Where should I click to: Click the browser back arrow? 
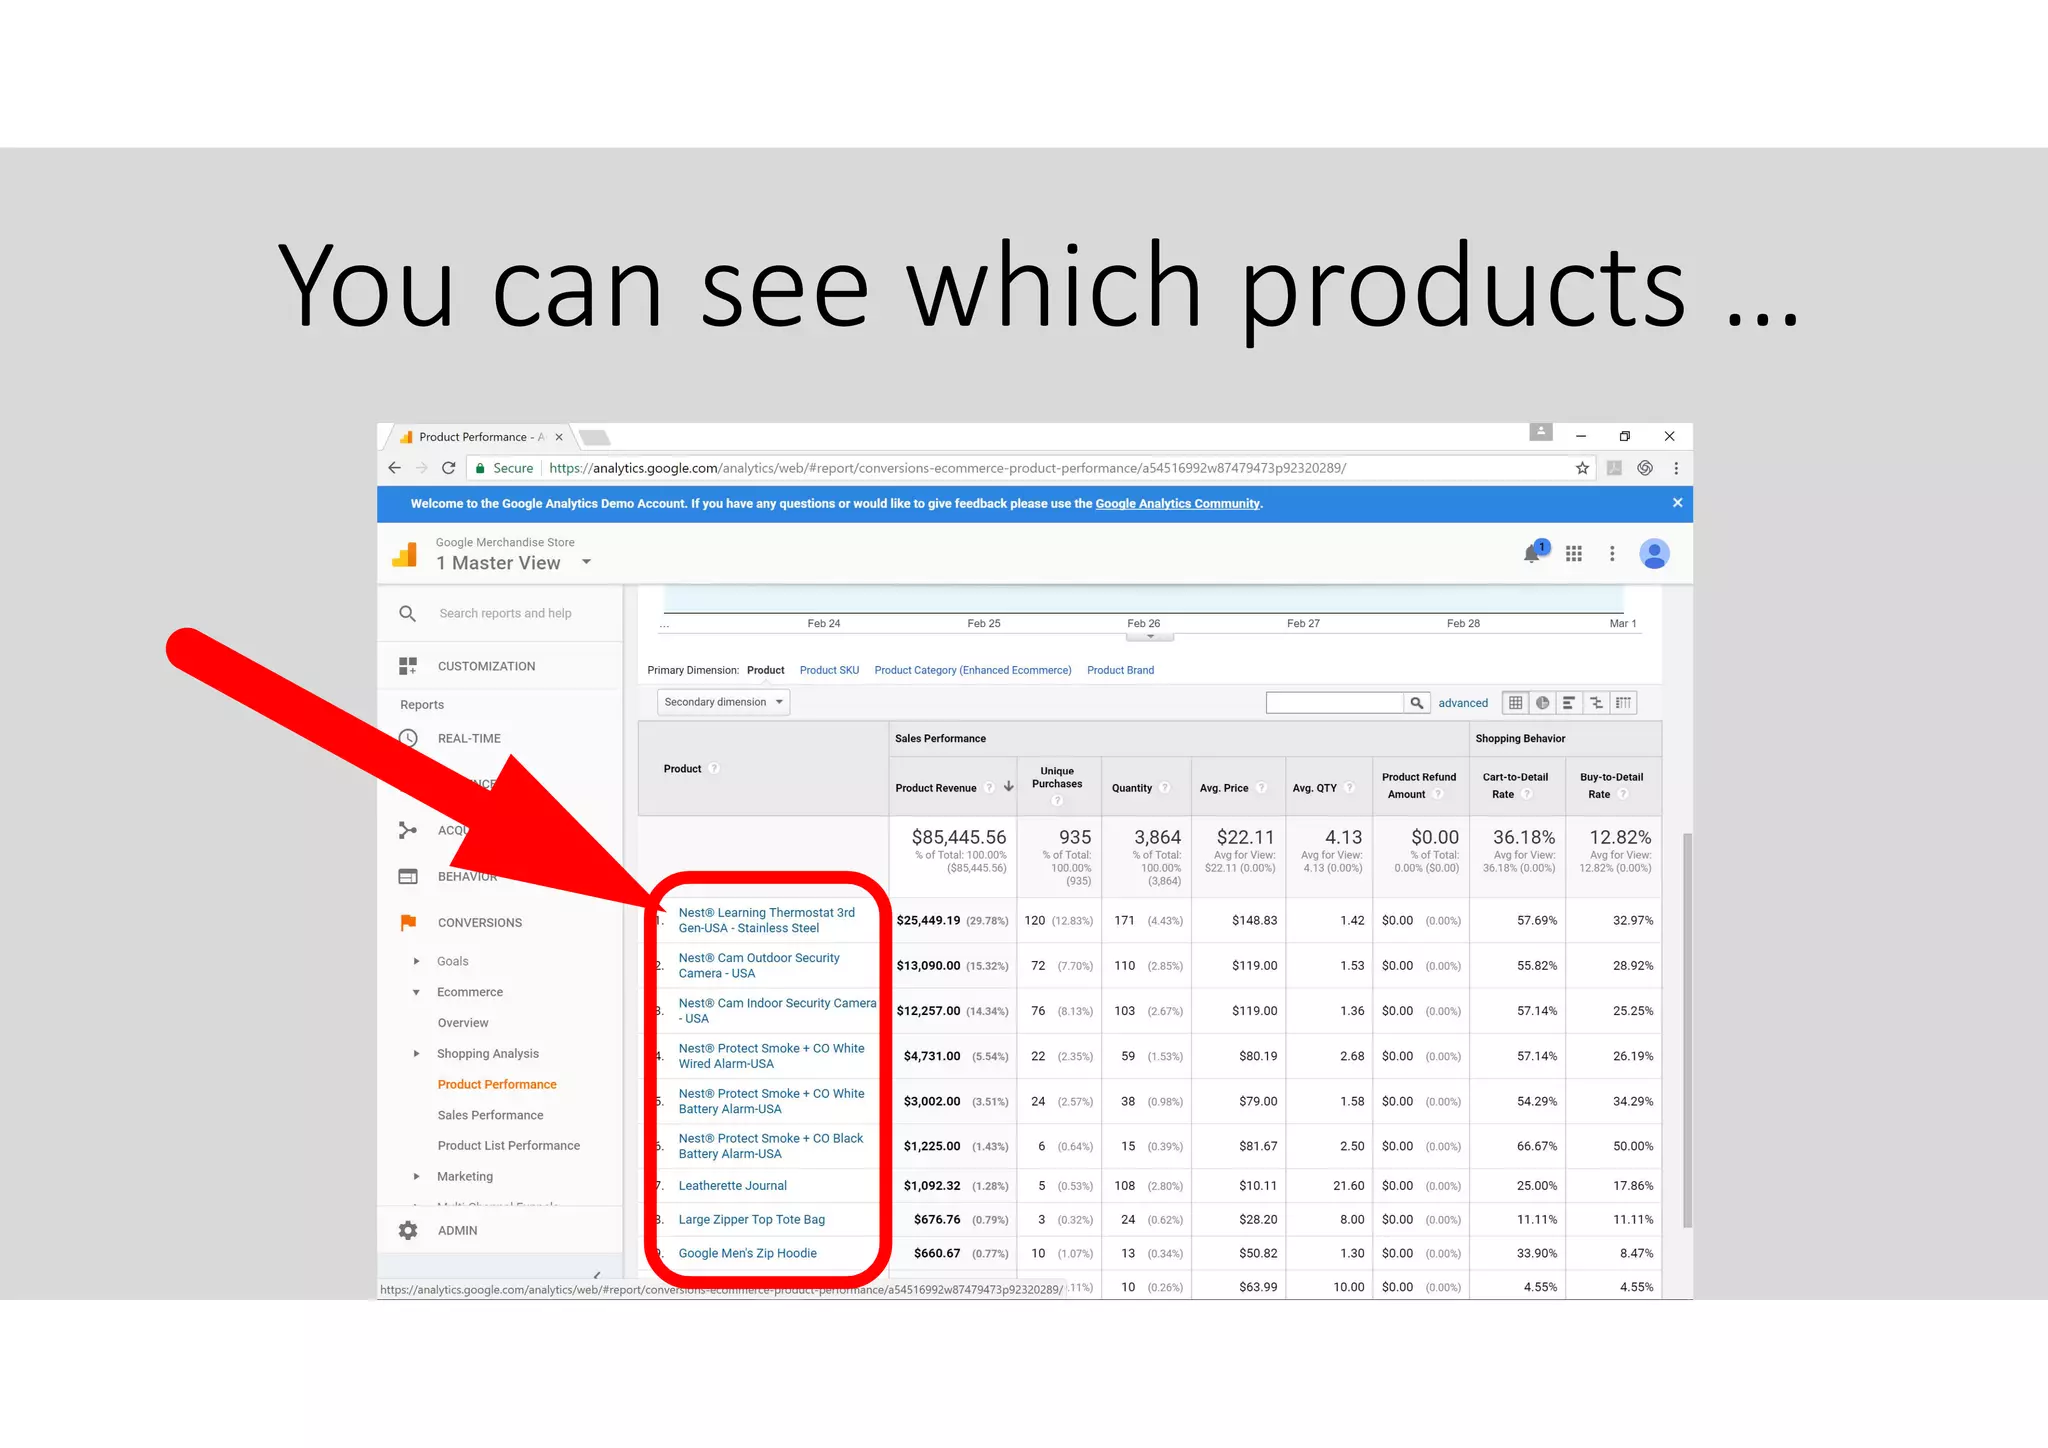click(394, 468)
